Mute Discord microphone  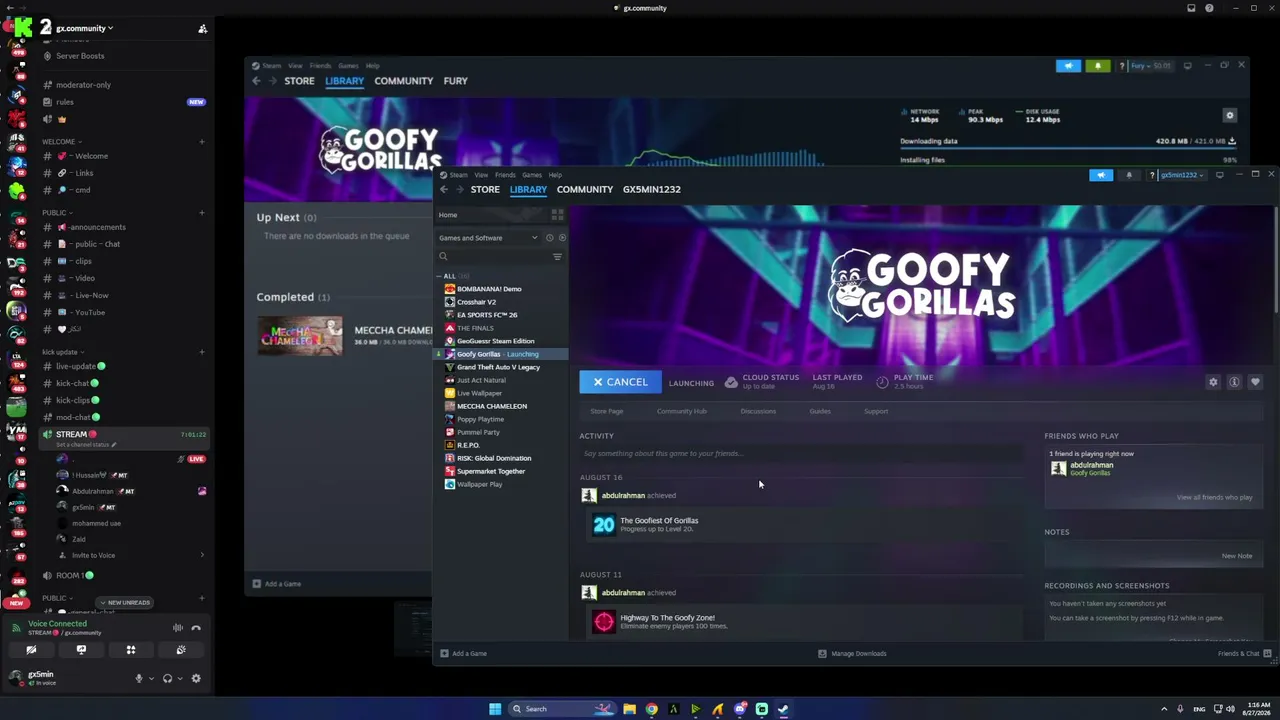(139, 678)
